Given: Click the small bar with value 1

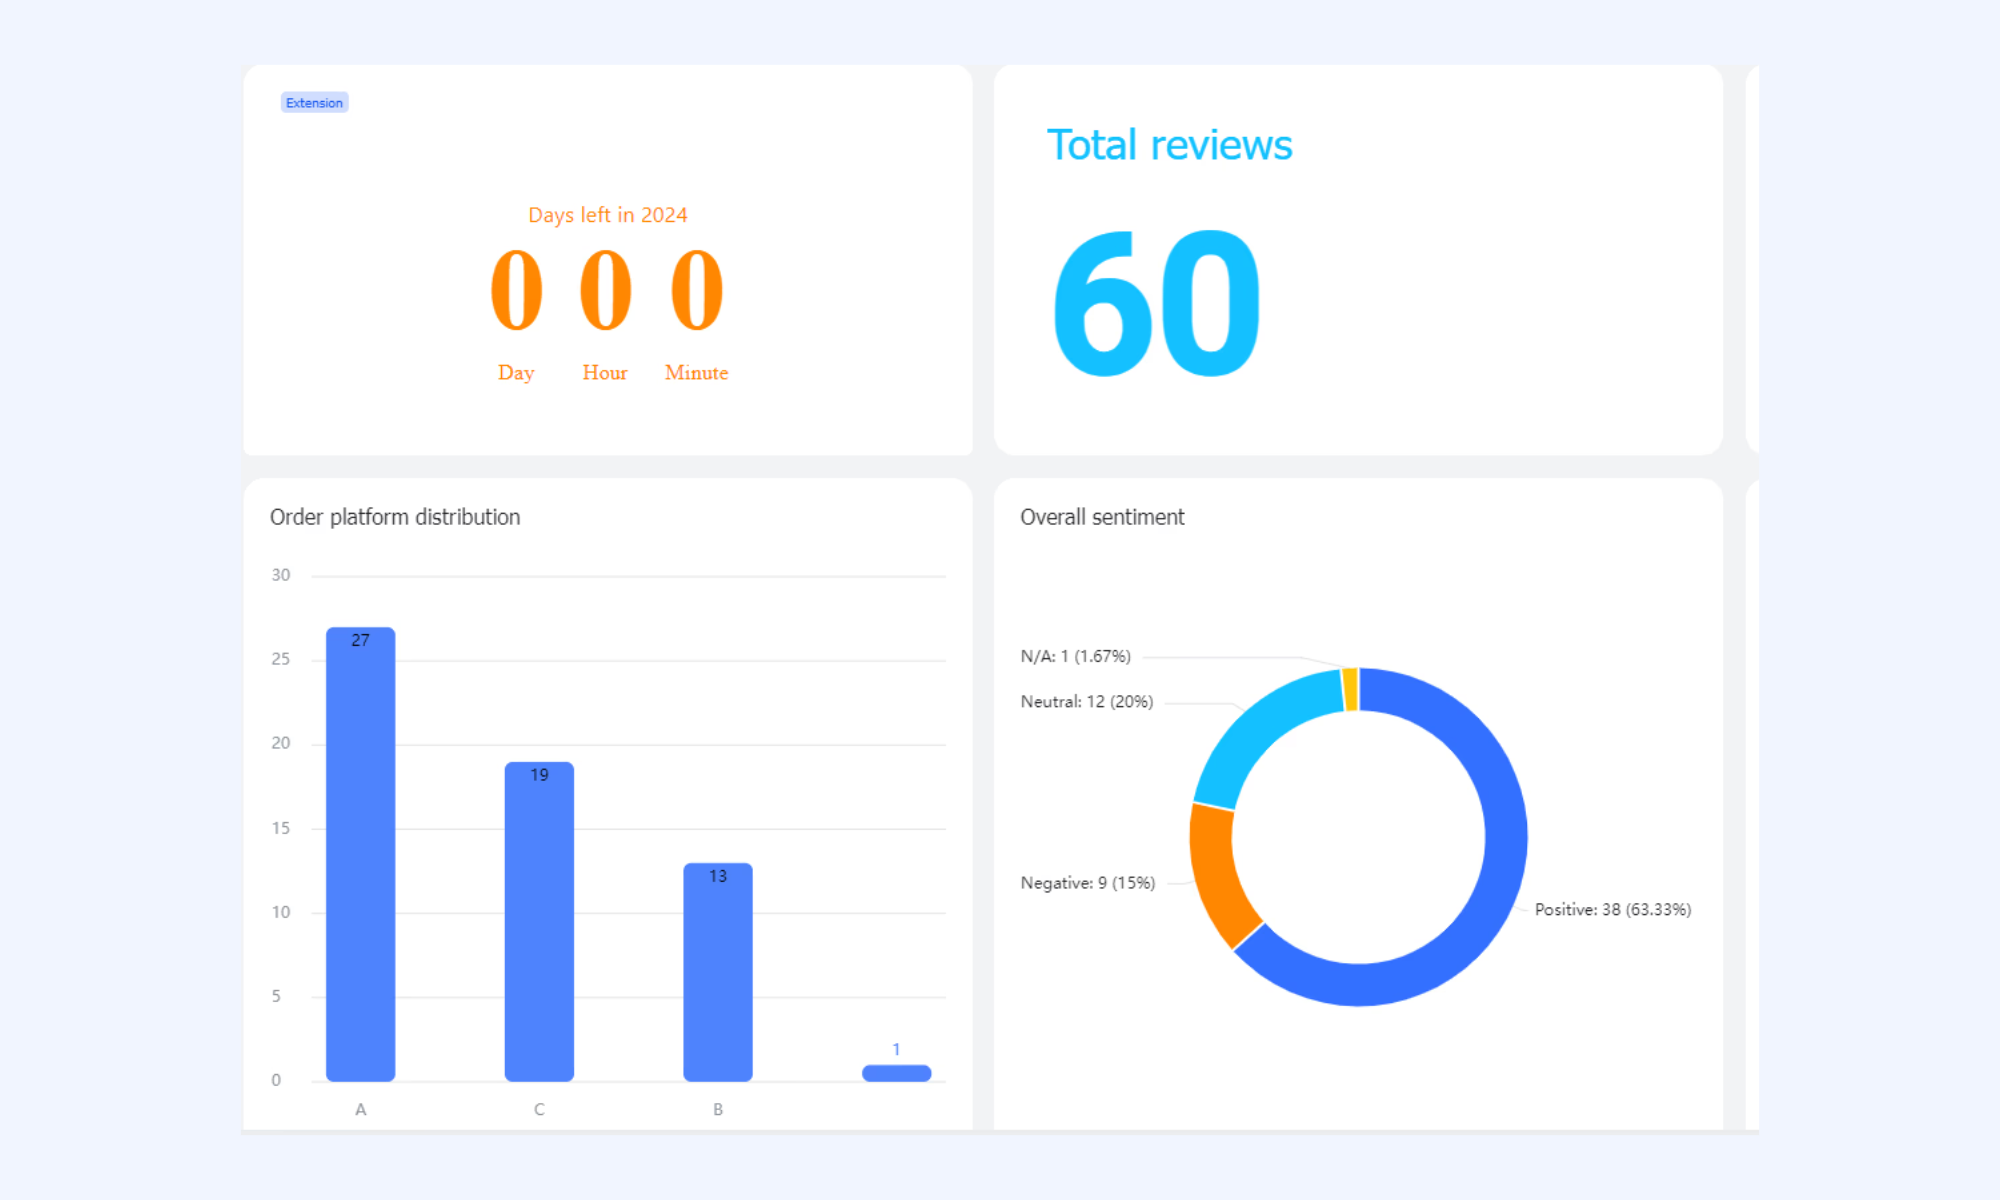Looking at the screenshot, I should coord(896,1073).
